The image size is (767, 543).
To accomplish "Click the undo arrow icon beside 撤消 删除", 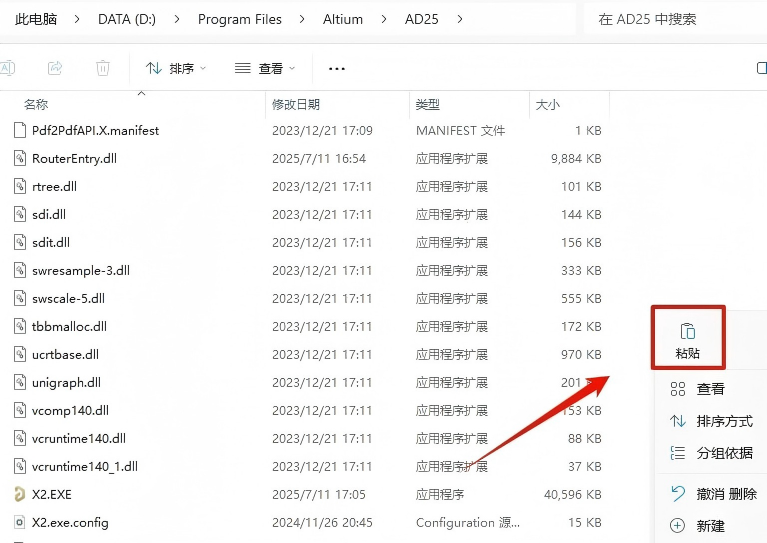I will pyautogui.click(x=678, y=494).
